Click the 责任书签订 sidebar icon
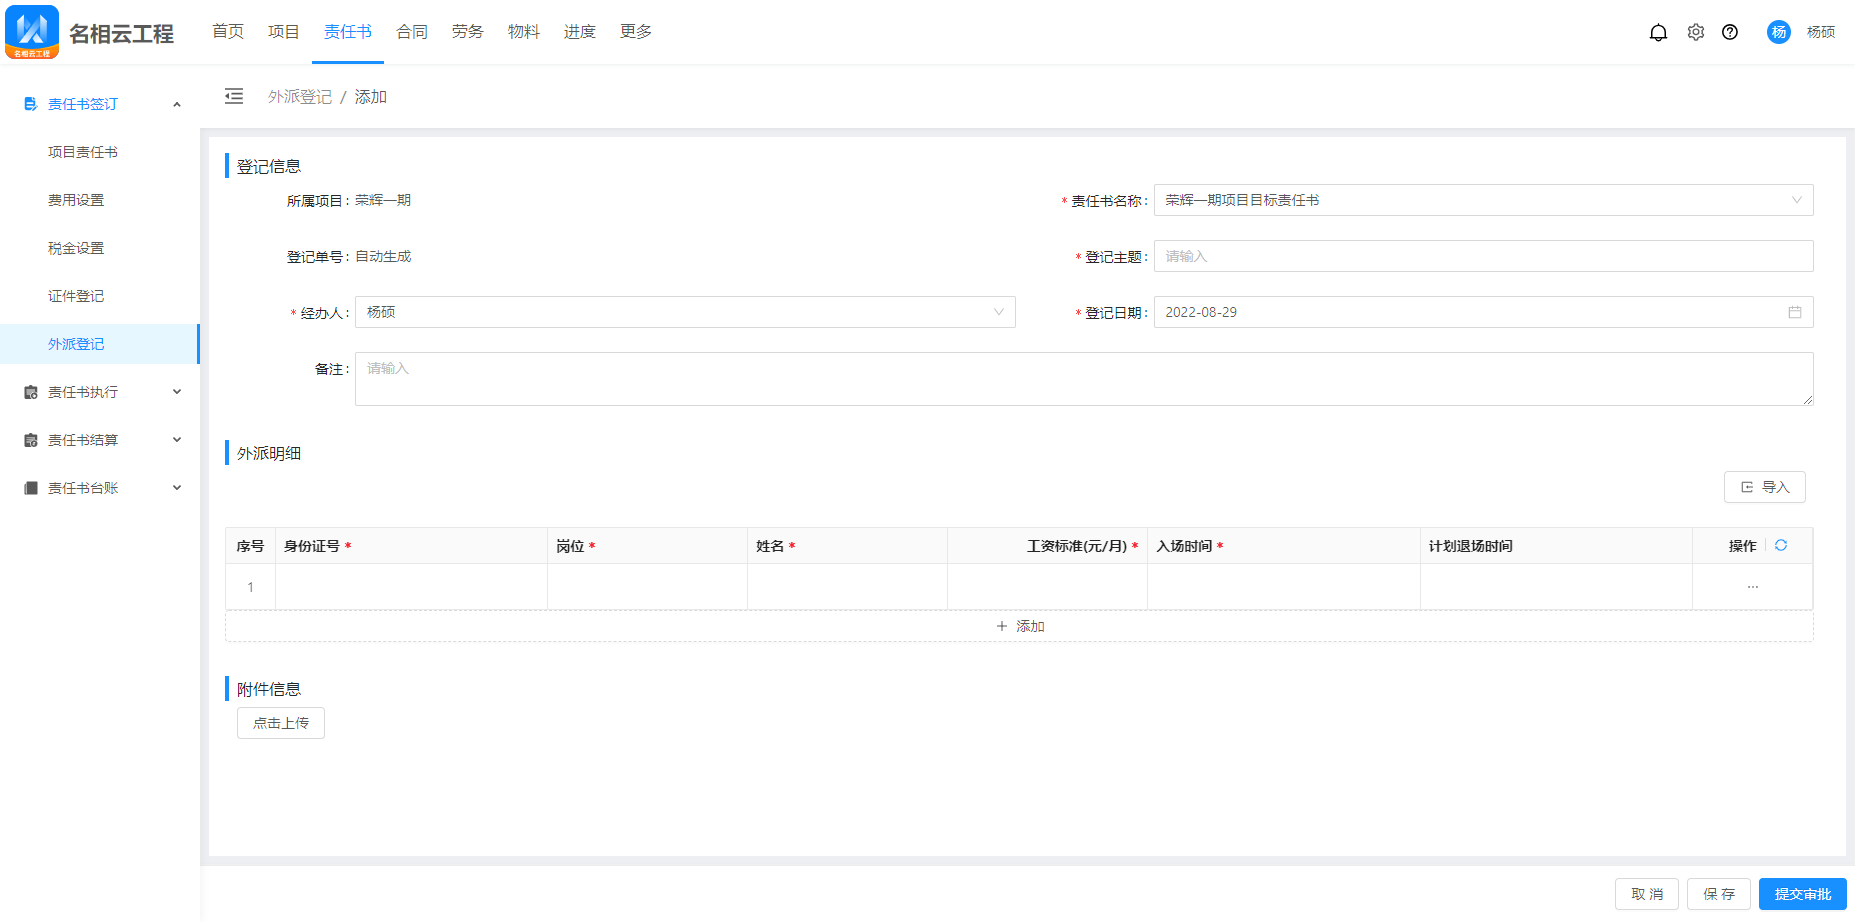 pos(31,104)
